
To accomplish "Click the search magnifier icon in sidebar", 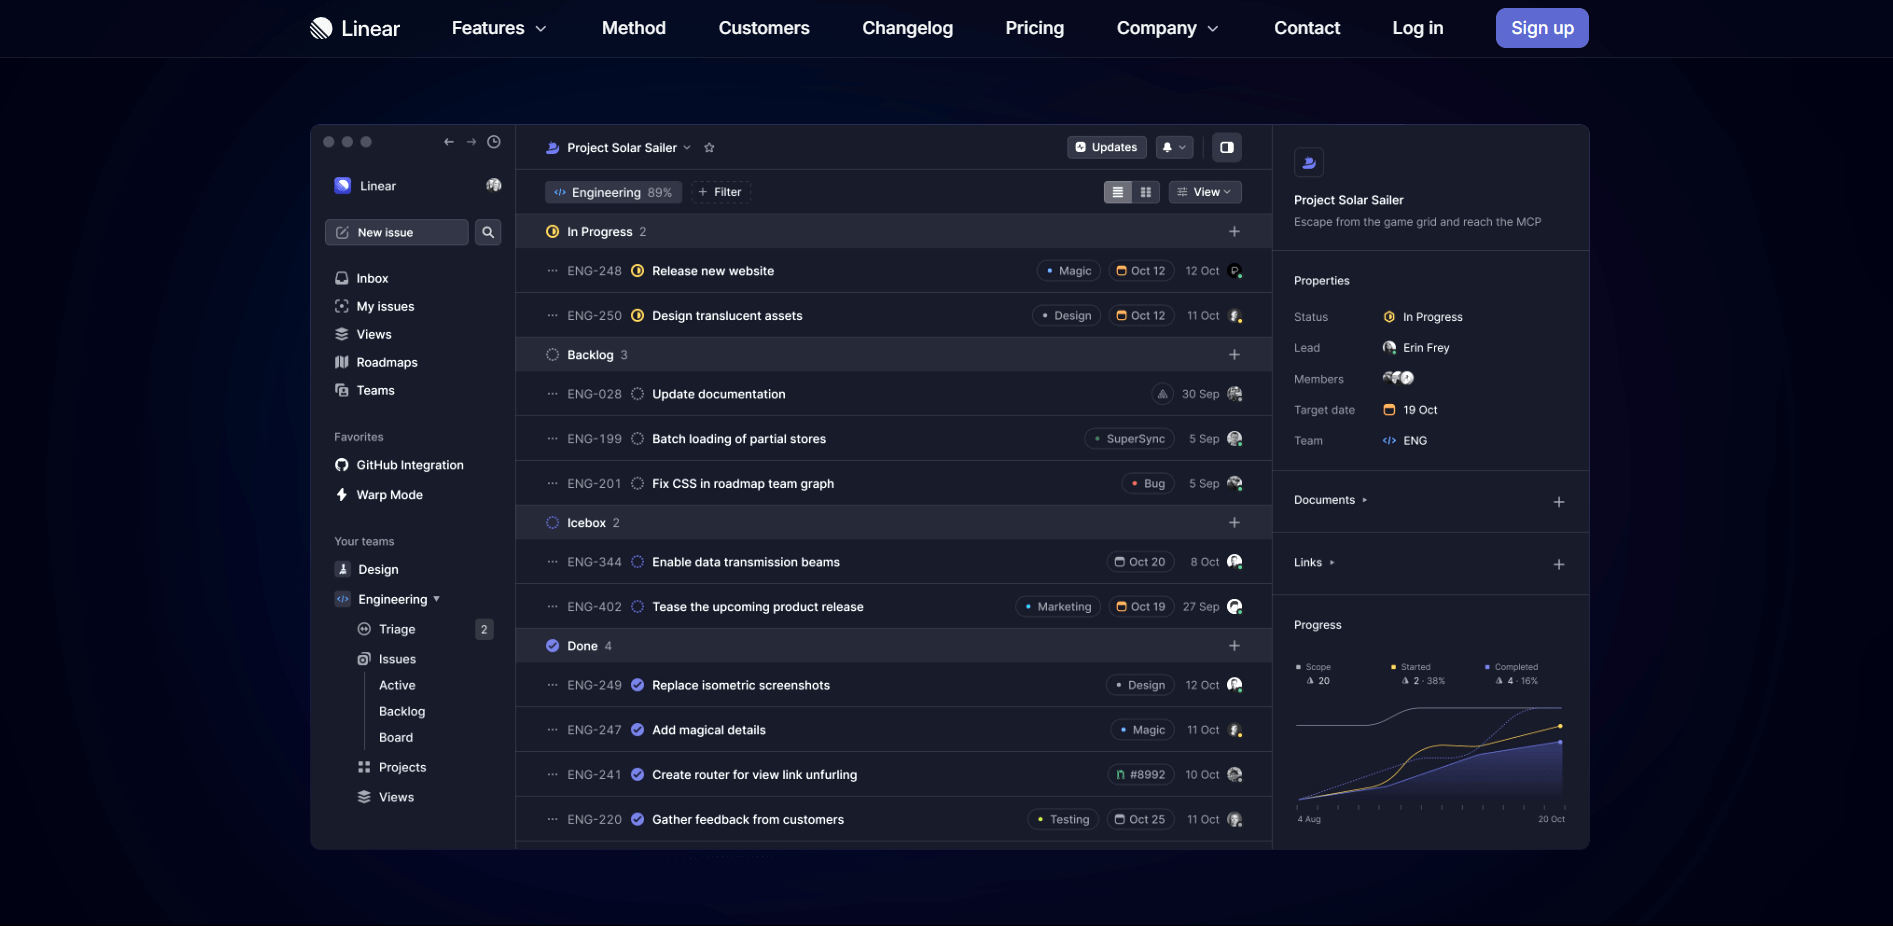I will pos(488,232).
